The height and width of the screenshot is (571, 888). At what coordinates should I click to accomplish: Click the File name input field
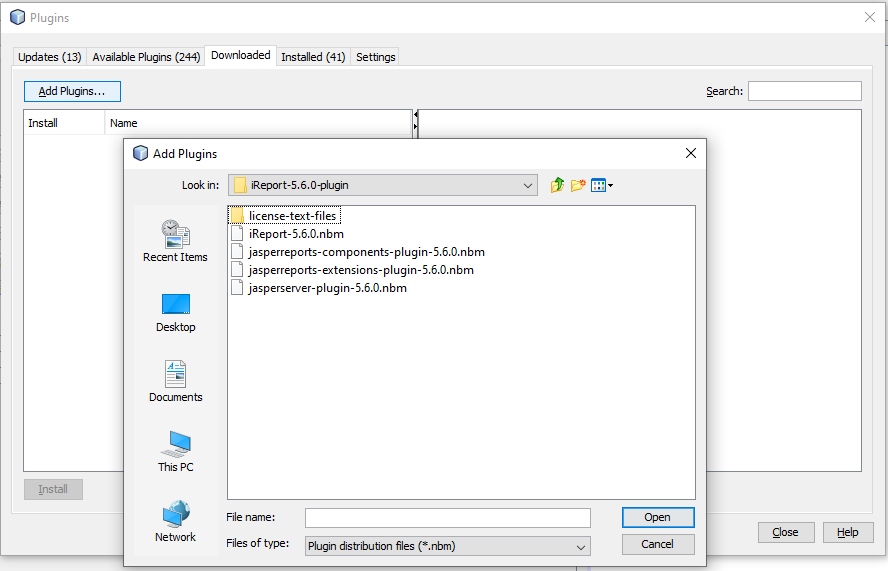[x=447, y=518]
